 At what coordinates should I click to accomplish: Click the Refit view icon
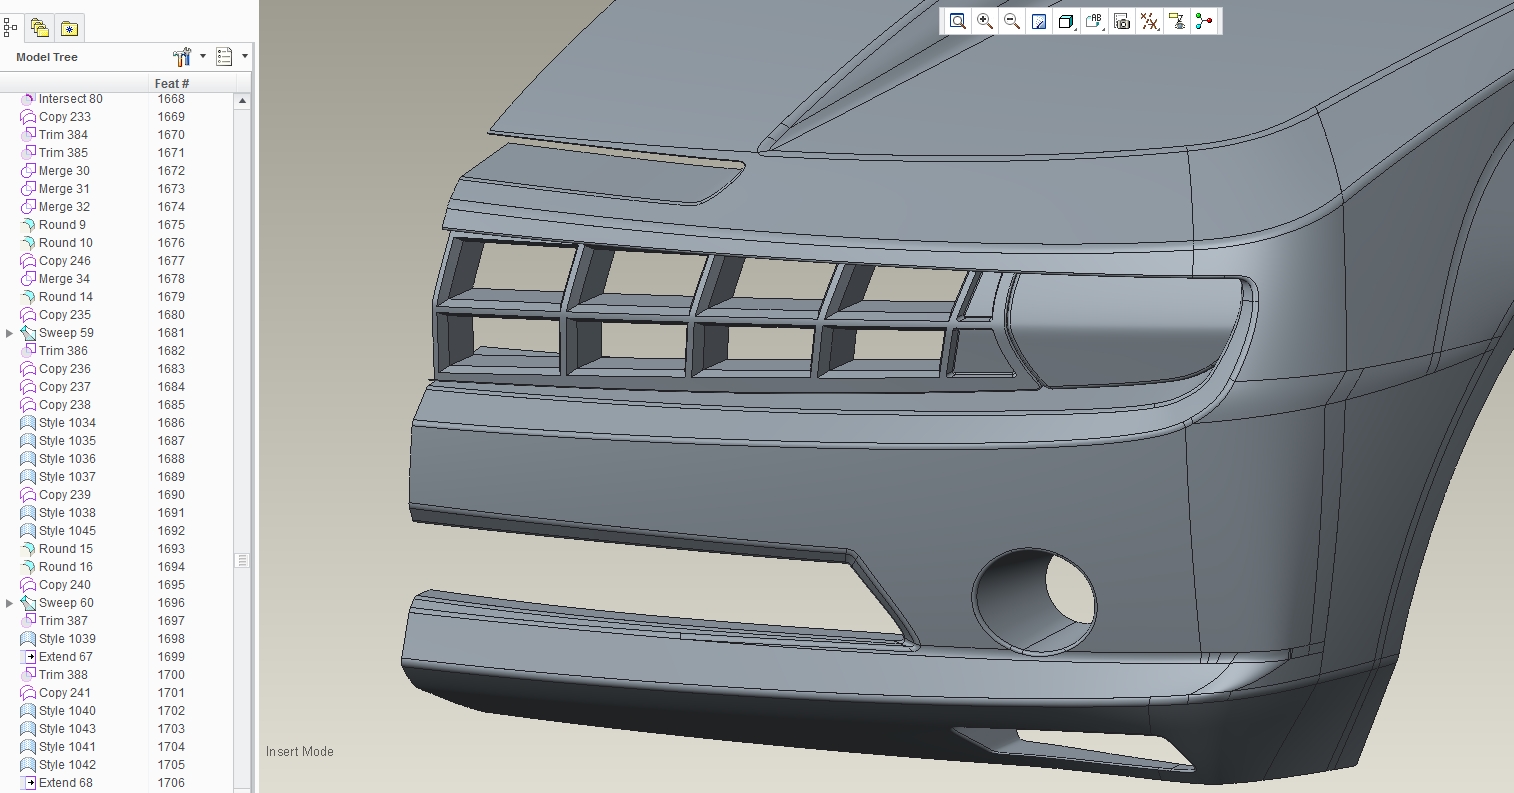tap(958, 21)
